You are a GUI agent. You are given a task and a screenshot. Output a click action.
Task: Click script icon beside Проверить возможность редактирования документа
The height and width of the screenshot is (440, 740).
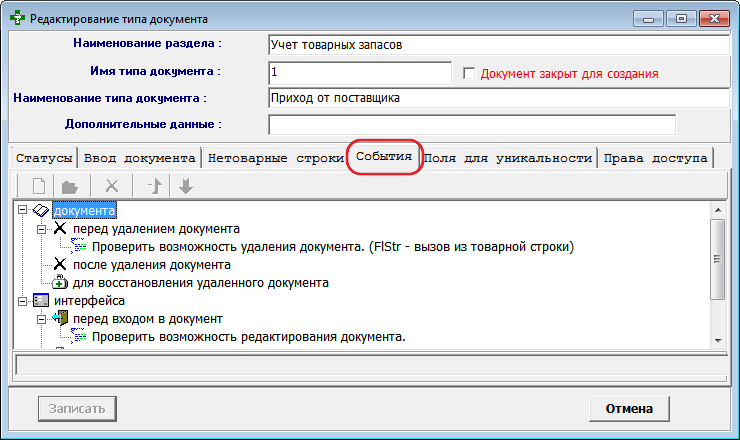click(x=78, y=336)
